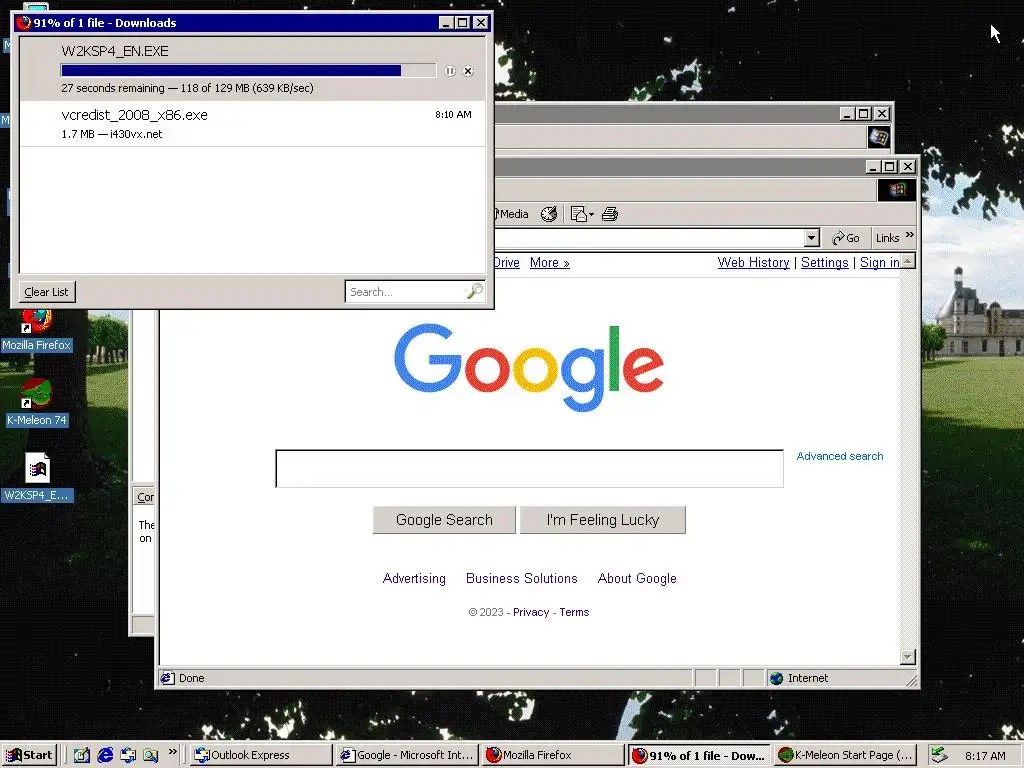Click the Clear List button in Downloads
The image size is (1024, 768).
(47, 292)
